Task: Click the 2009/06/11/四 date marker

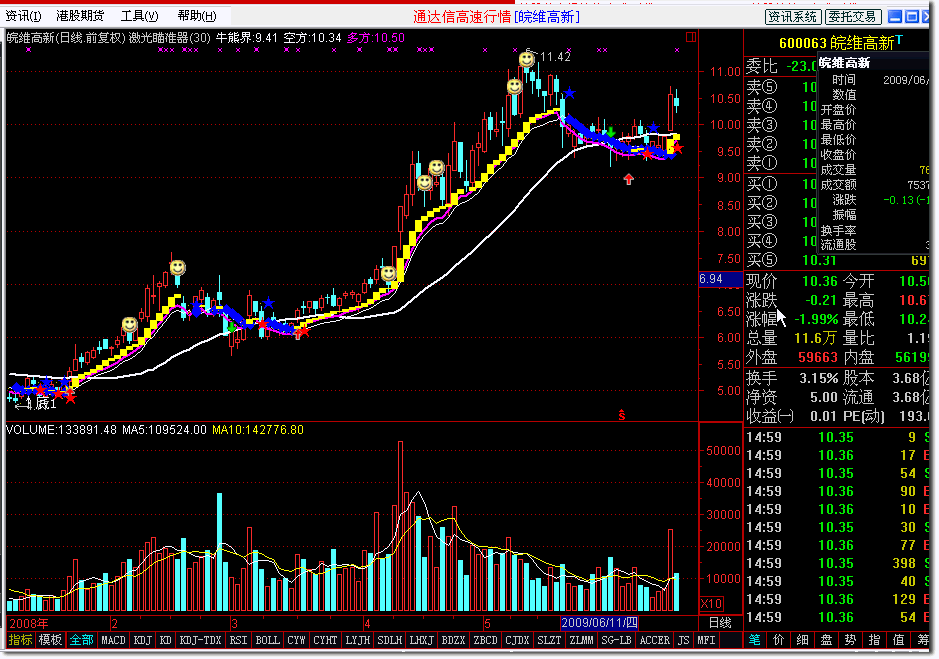Action: pos(599,623)
